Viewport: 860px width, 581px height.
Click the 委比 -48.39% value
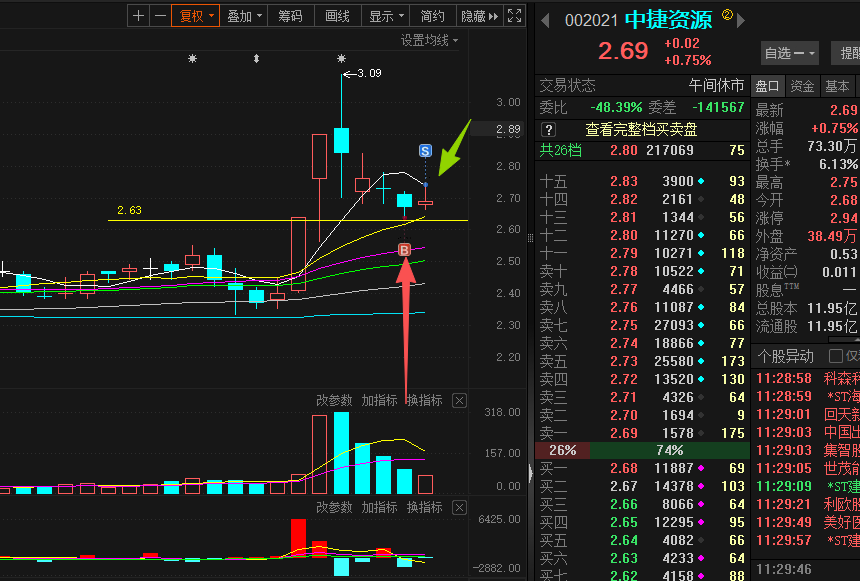point(616,107)
